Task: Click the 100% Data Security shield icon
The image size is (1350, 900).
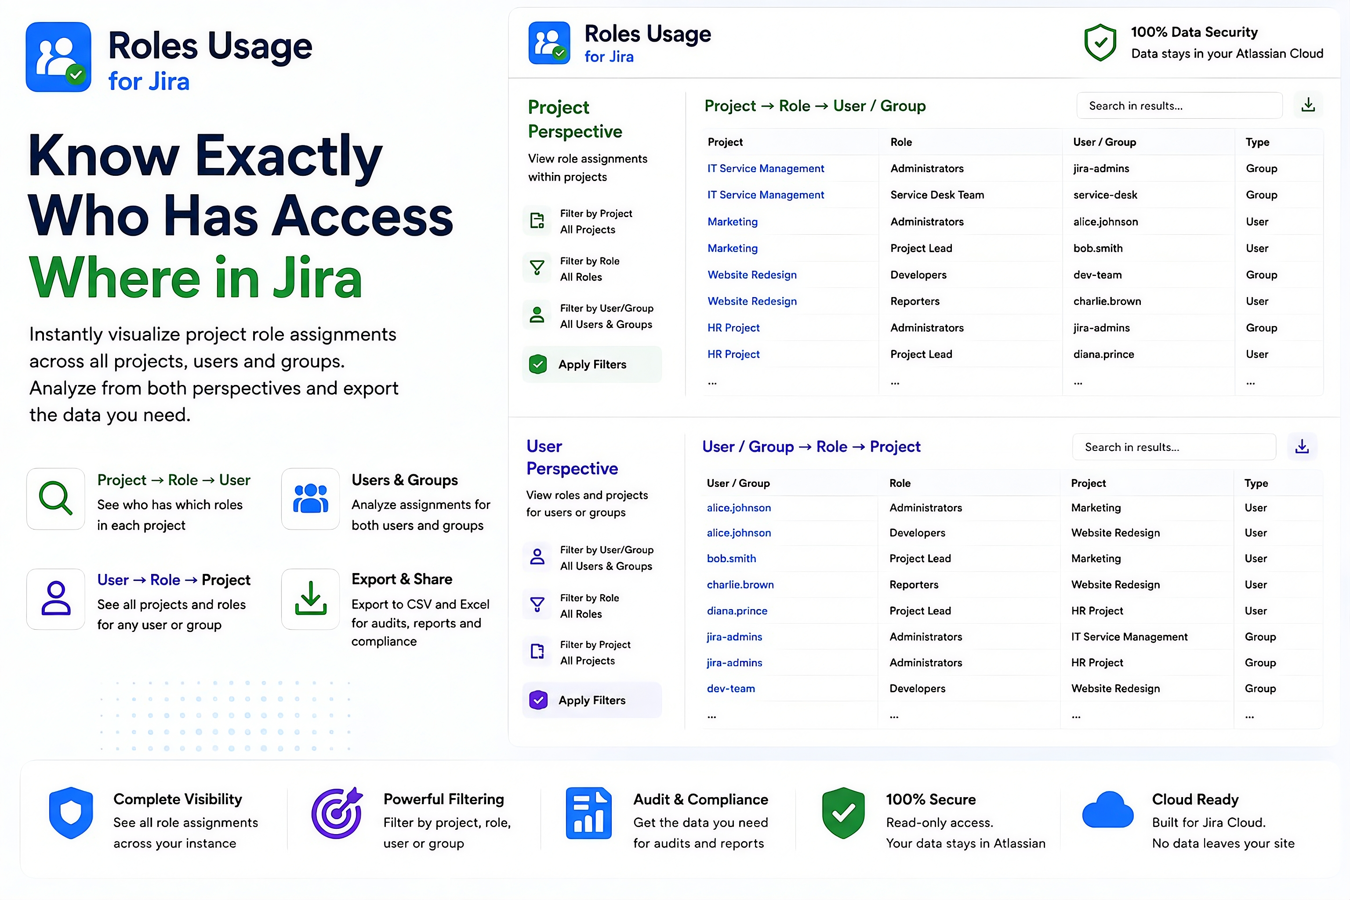Action: coord(1100,43)
